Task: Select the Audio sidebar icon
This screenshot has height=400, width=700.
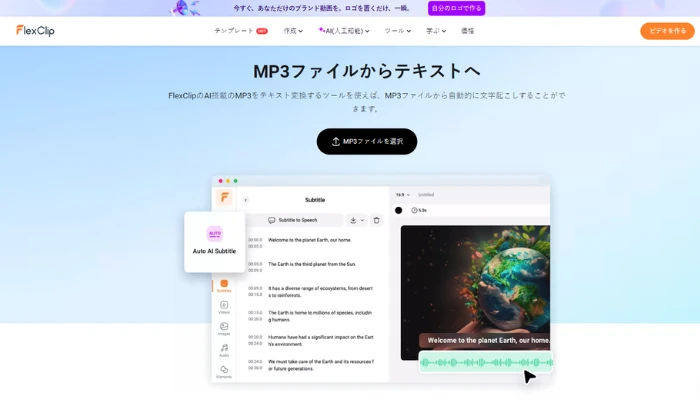Action: click(x=224, y=350)
